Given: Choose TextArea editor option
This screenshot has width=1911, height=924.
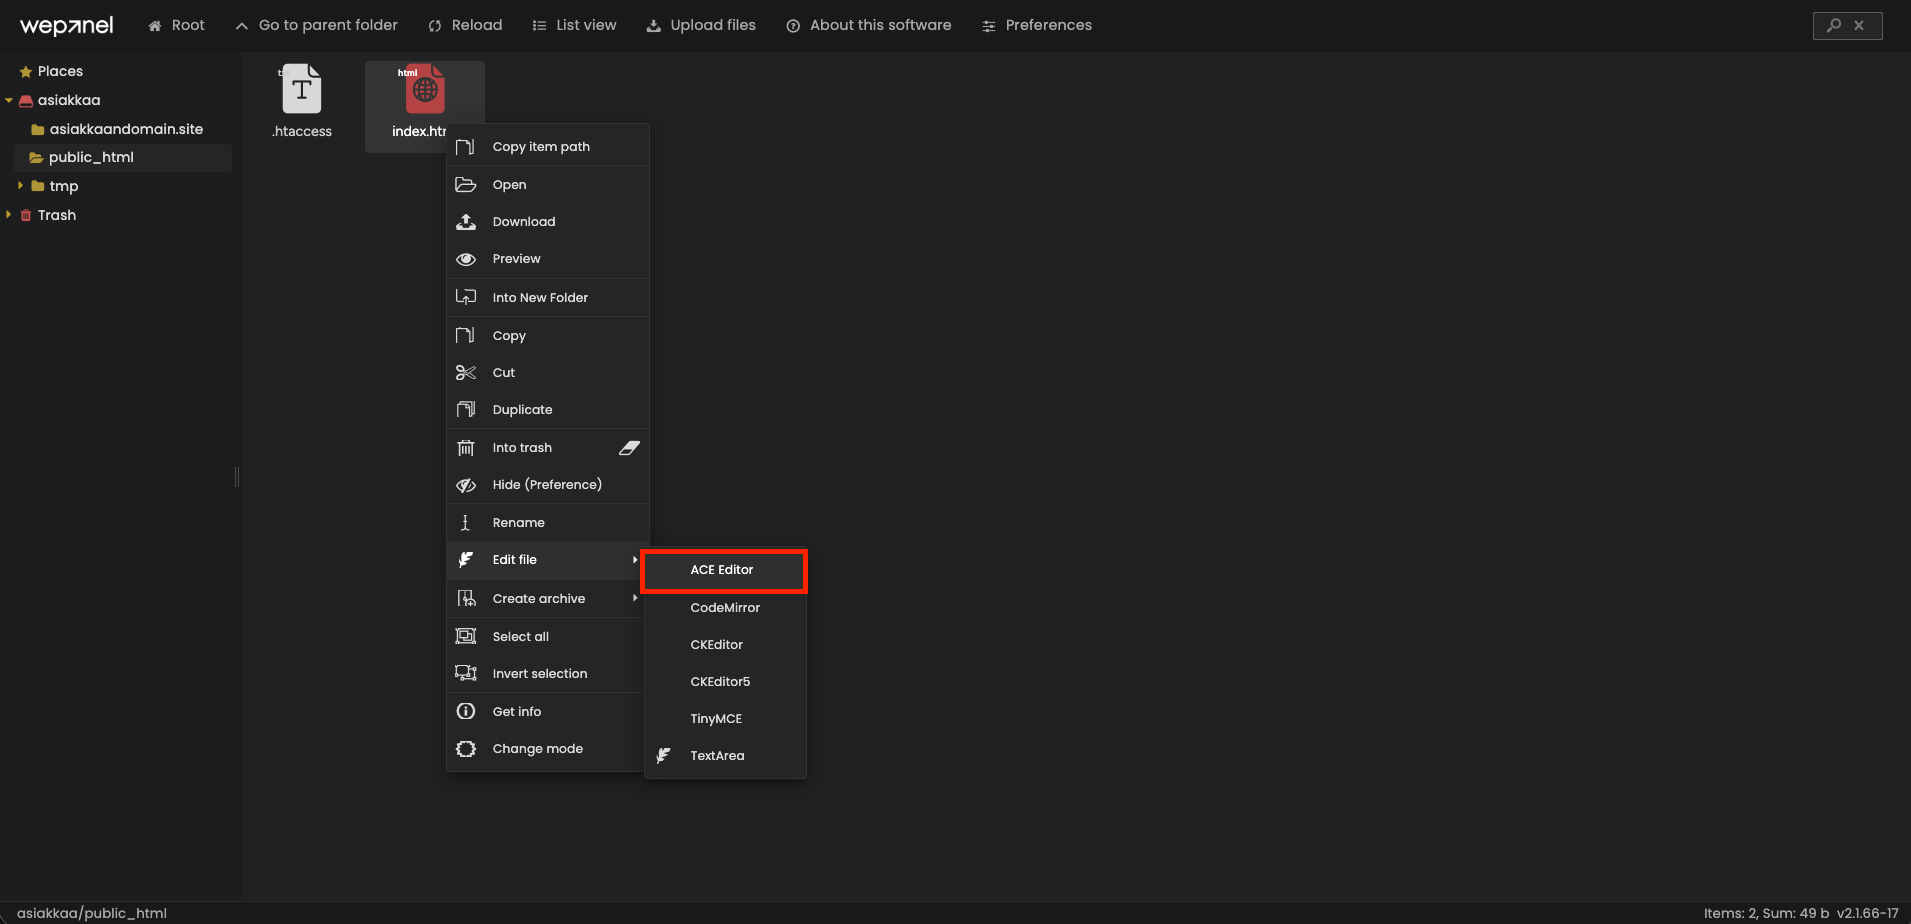Looking at the screenshot, I should click(x=724, y=756).
